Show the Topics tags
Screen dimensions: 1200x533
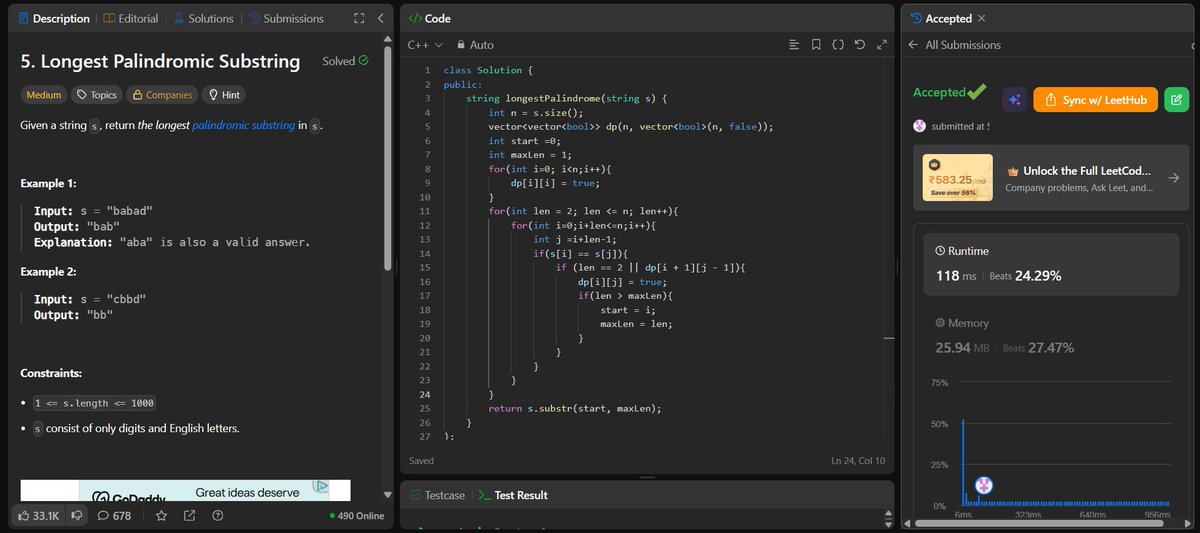[97, 95]
